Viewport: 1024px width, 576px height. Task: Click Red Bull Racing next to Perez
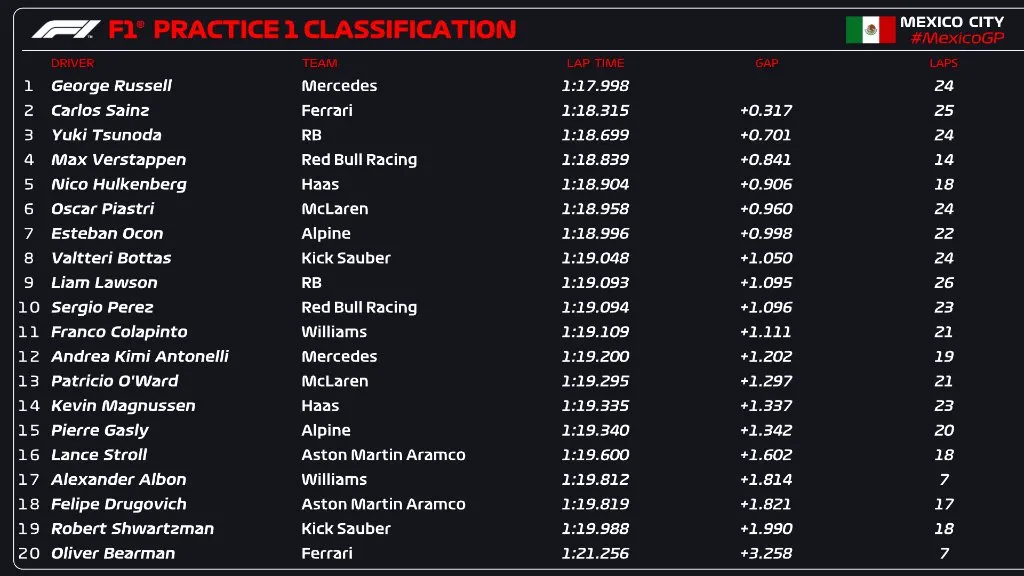[x=359, y=307]
